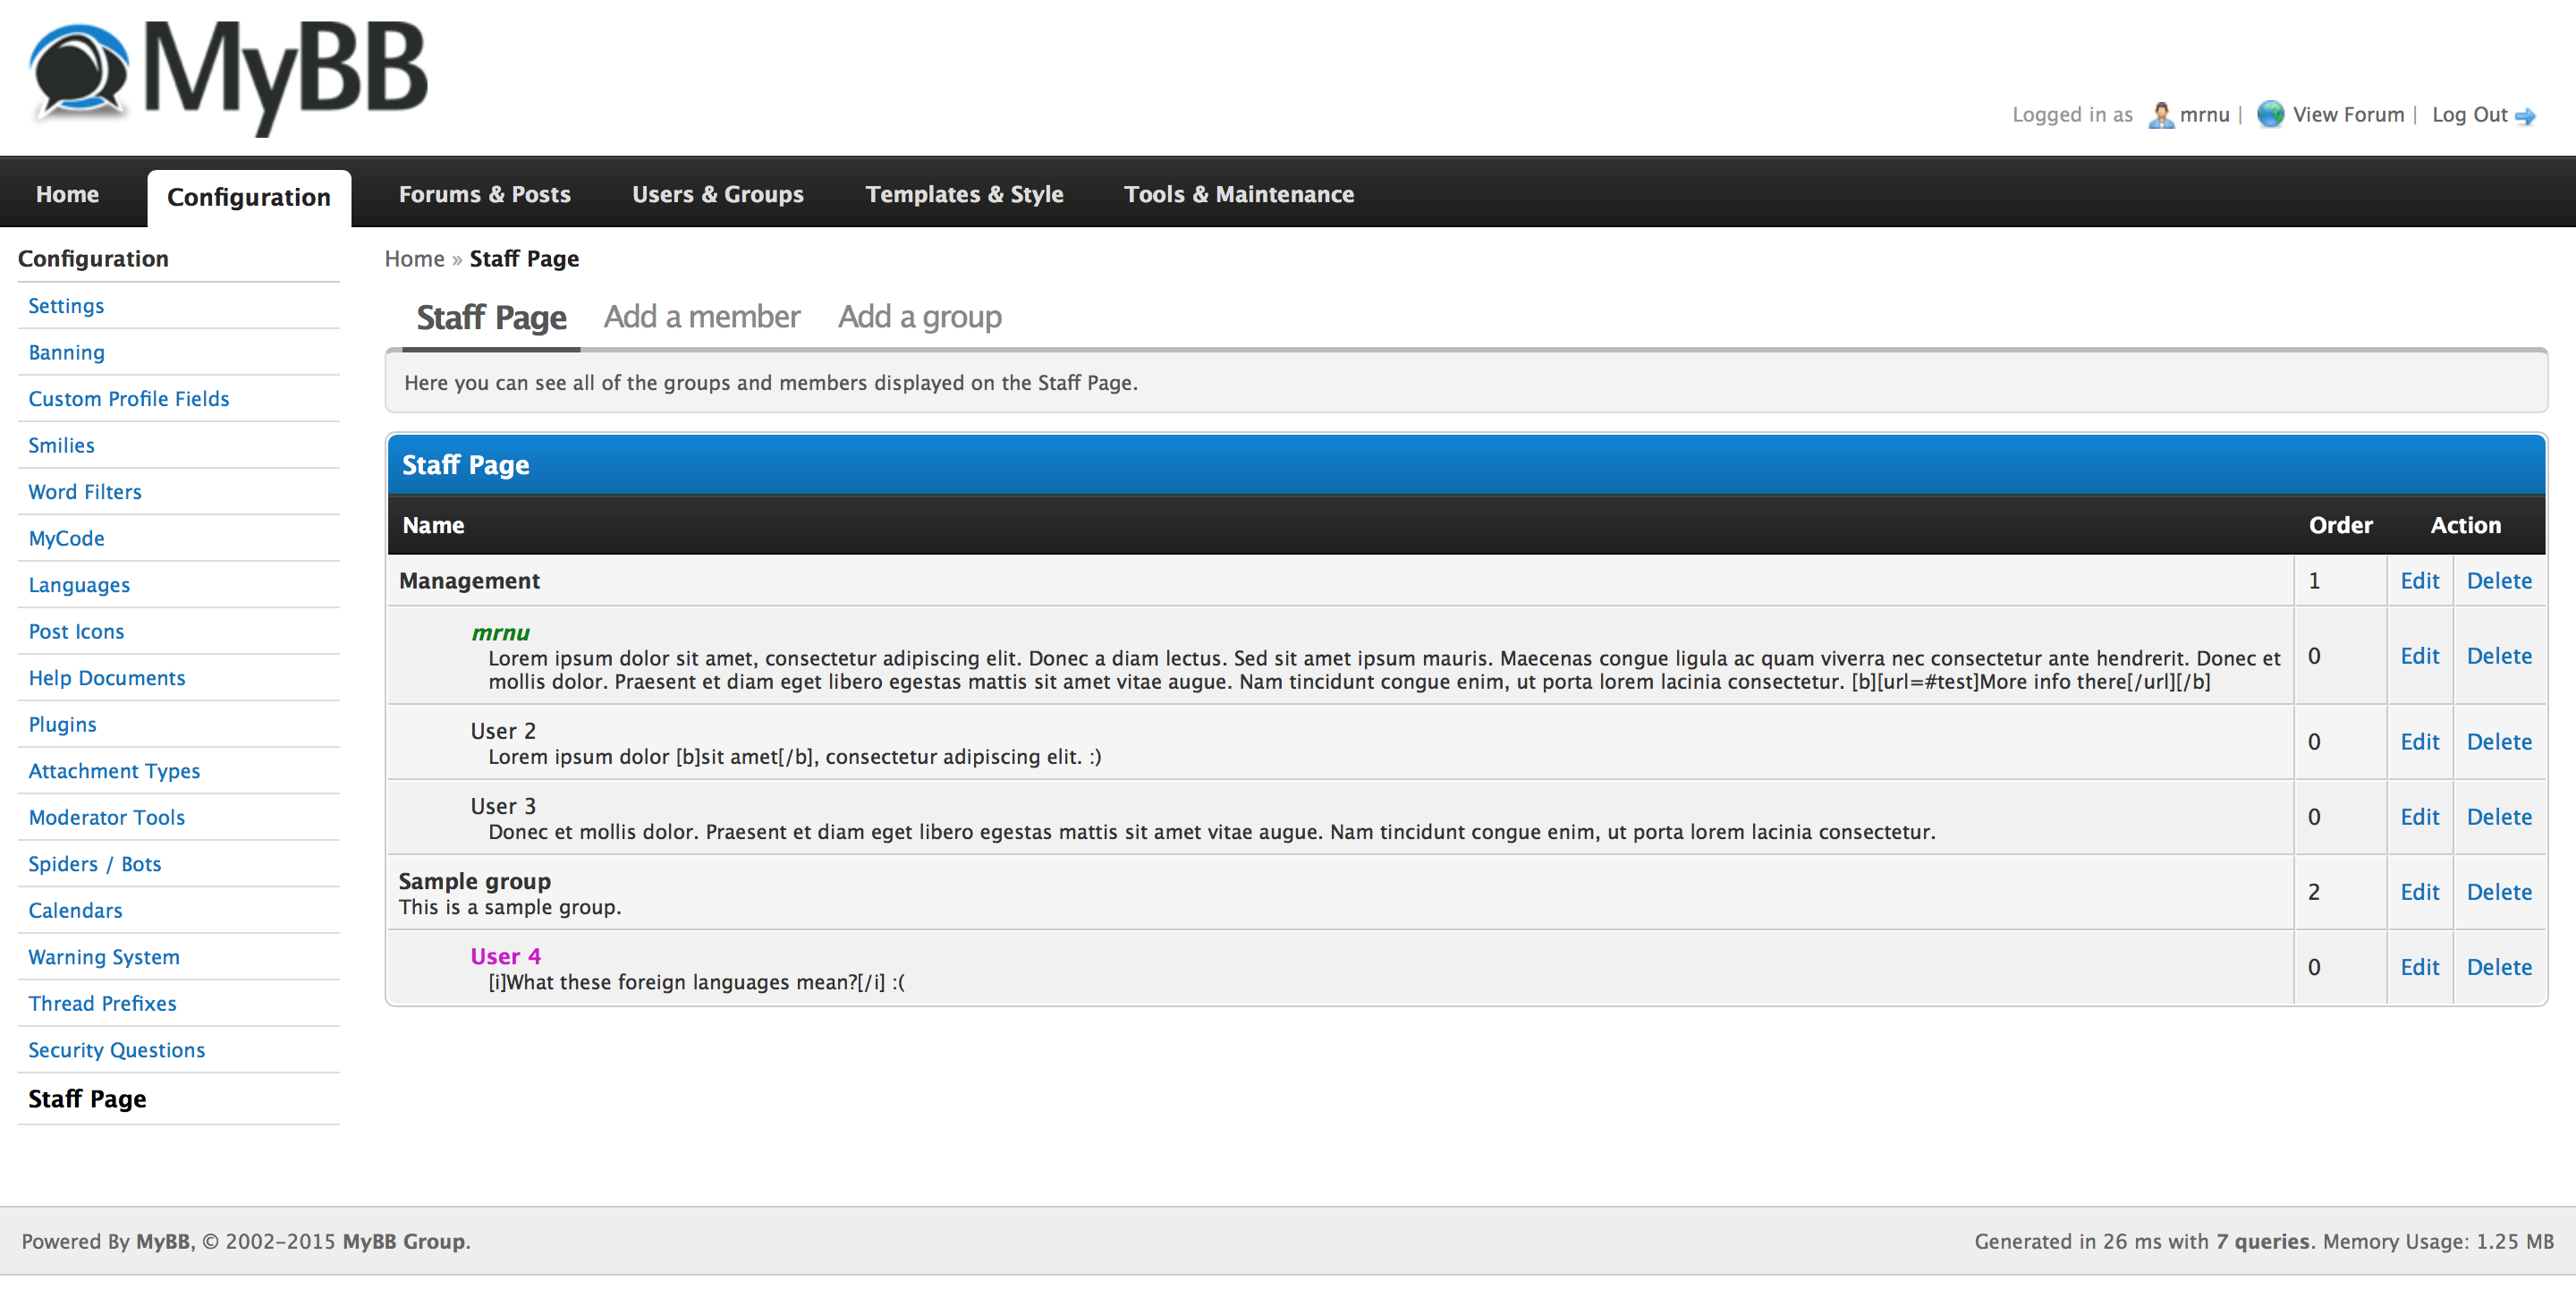Delete the Sample group row
The height and width of the screenshot is (1306, 2576).
(2498, 892)
